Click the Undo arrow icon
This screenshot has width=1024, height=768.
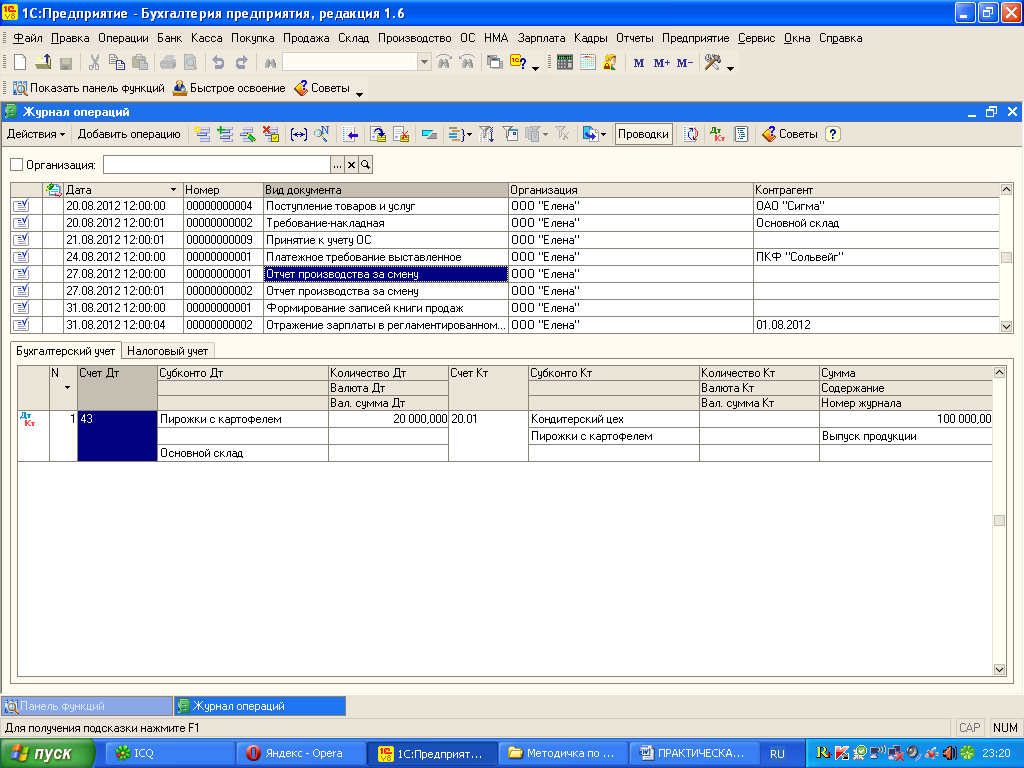(x=218, y=63)
